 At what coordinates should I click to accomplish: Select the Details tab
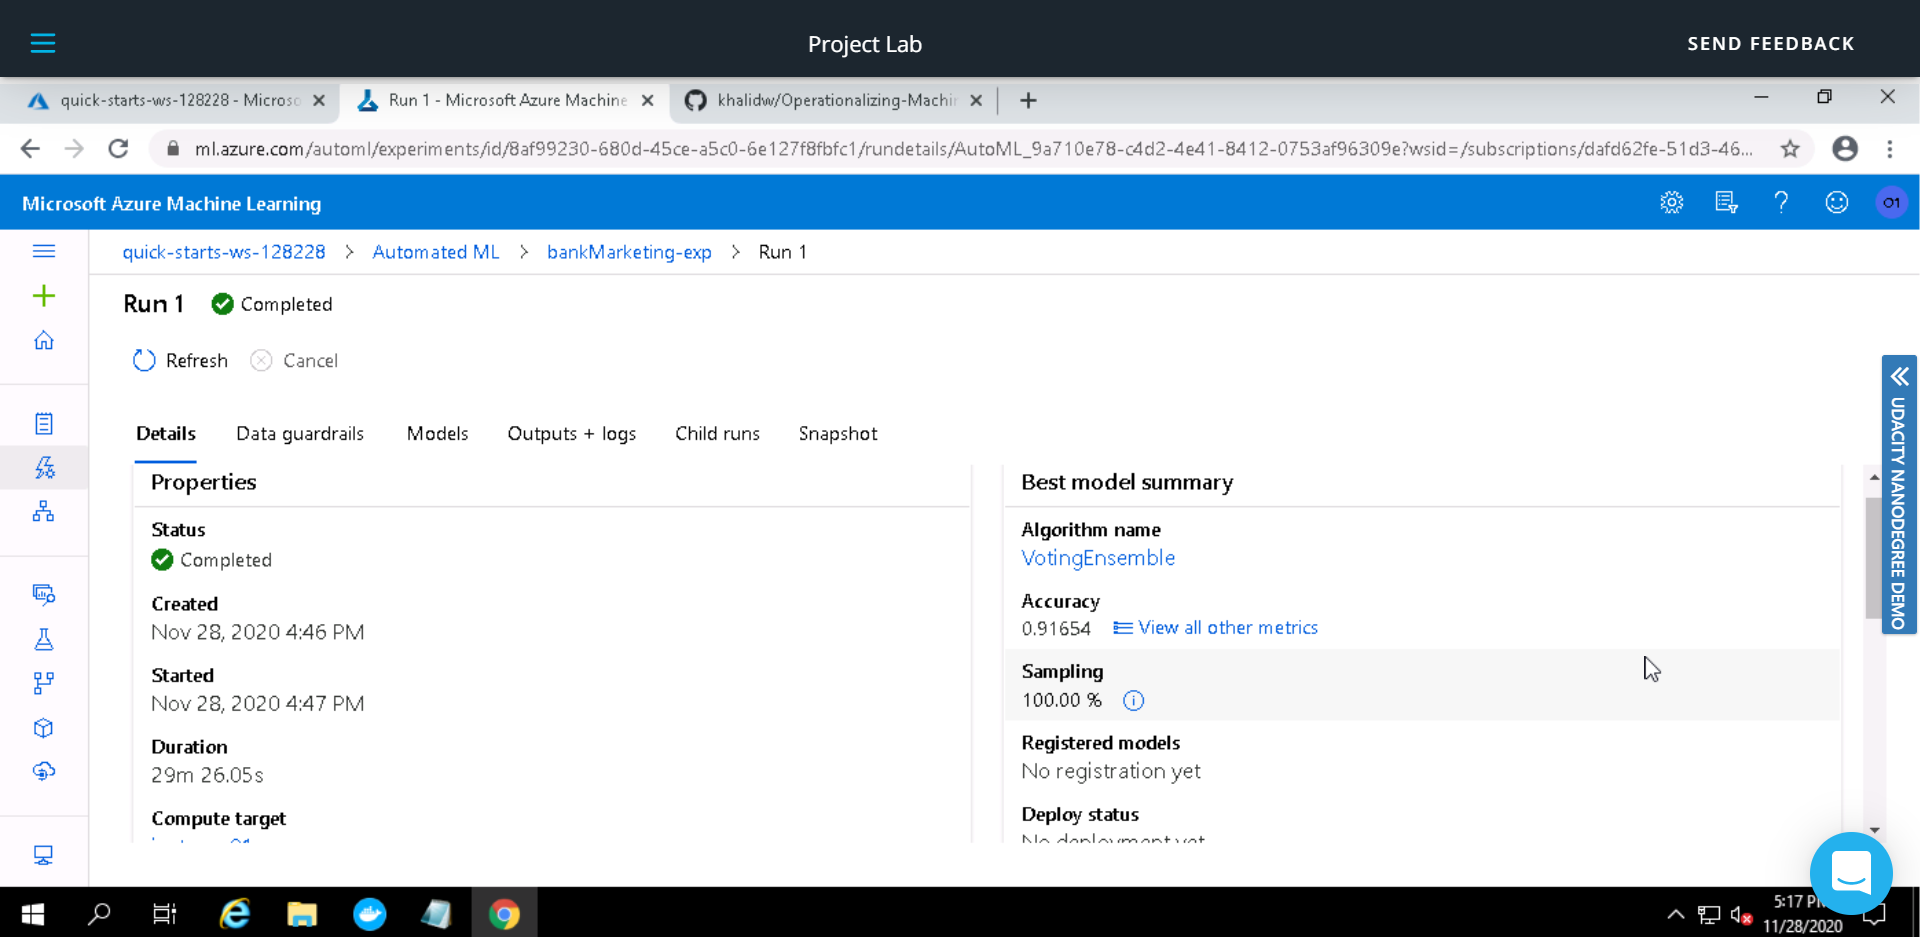[x=166, y=434]
